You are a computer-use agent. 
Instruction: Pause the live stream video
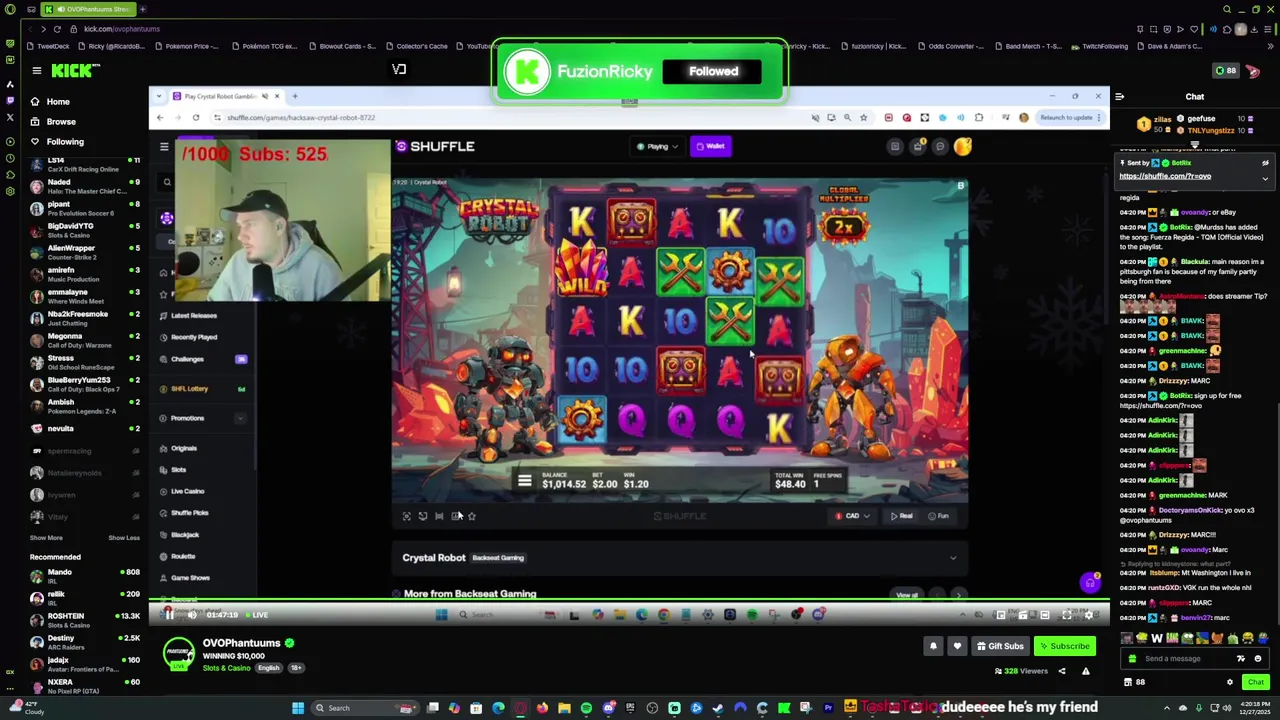pyautogui.click(x=169, y=615)
